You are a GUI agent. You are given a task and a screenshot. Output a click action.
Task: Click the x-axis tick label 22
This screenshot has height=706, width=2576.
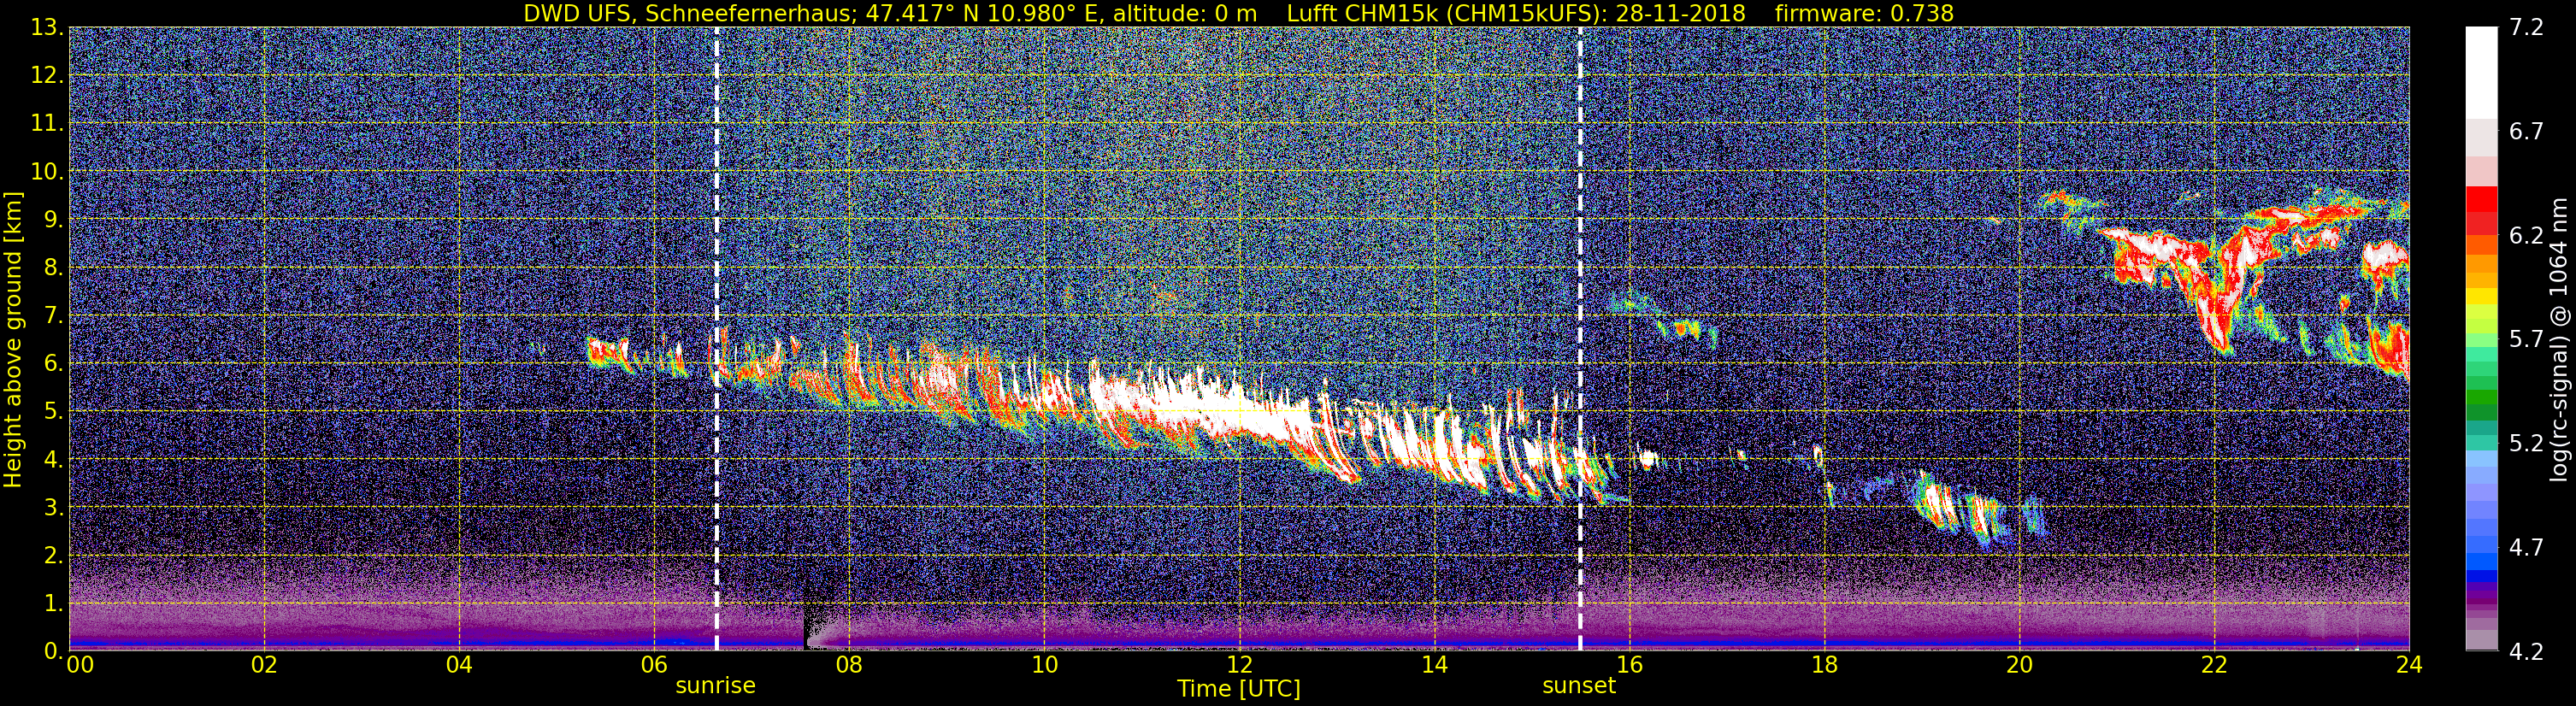[x=2214, y=665]
